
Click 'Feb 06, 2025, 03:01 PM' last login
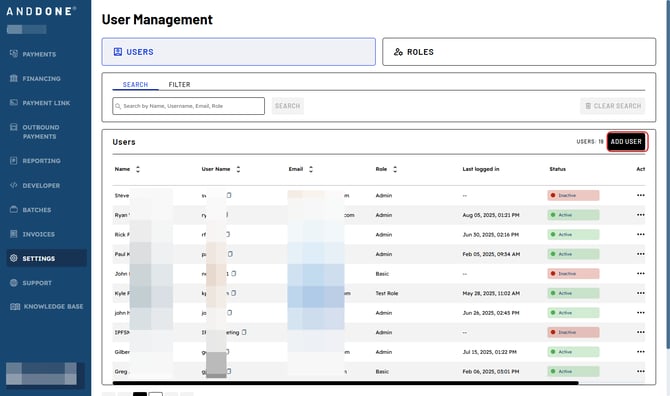491,372
